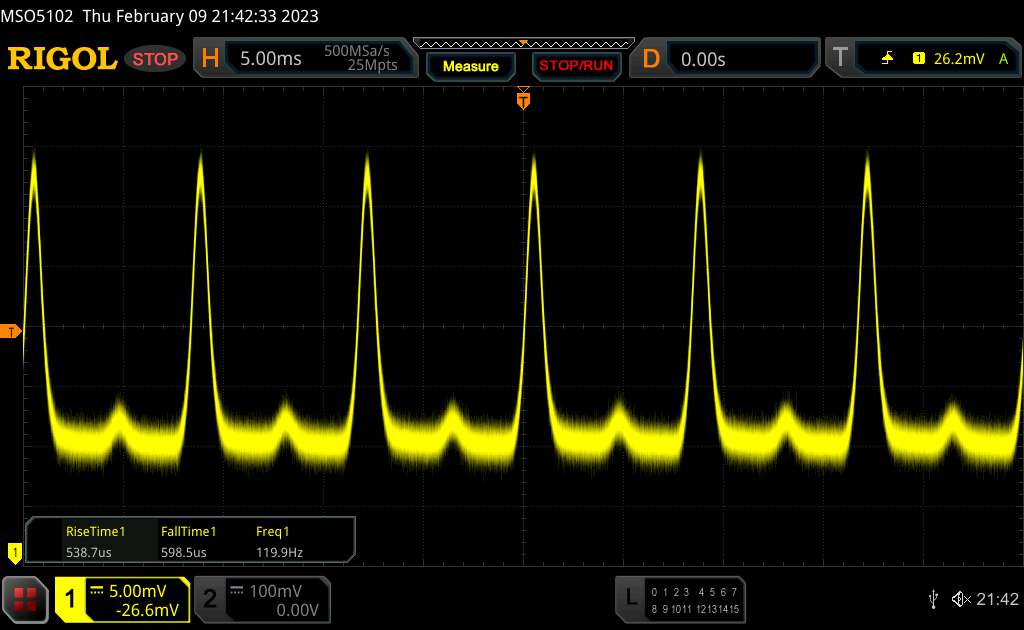Click the USB connection status icon

[x=933, y=598]
